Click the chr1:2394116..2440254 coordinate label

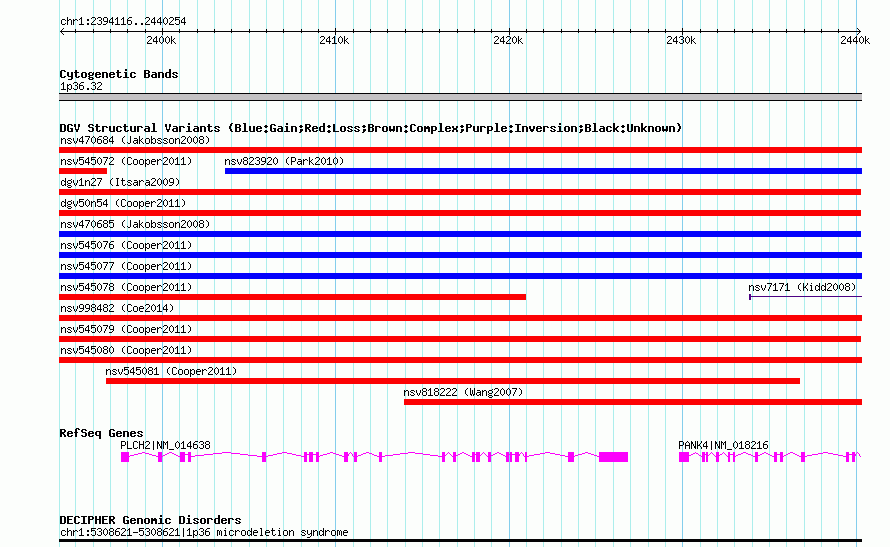click(123, 21)
